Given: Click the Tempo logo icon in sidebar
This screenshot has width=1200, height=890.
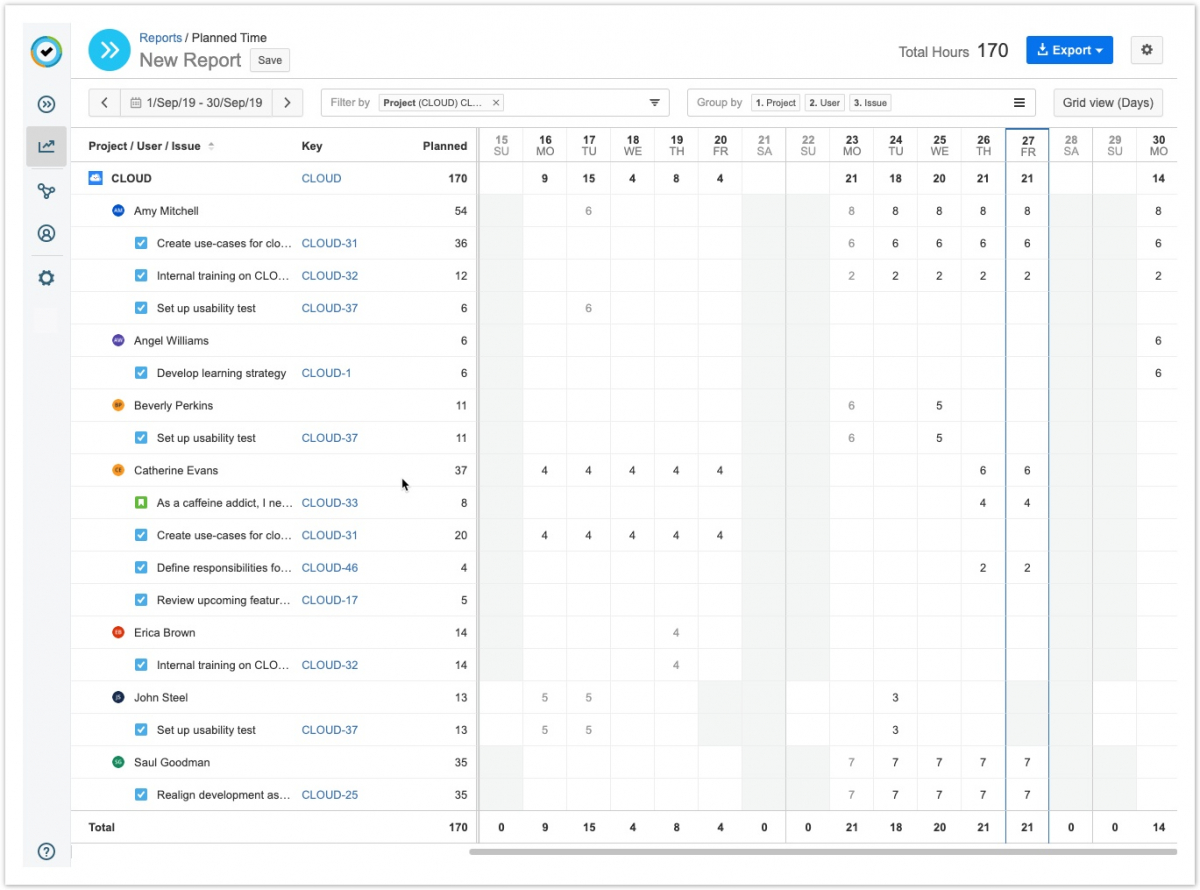Looking at the screenshot, I should (46, 51).
